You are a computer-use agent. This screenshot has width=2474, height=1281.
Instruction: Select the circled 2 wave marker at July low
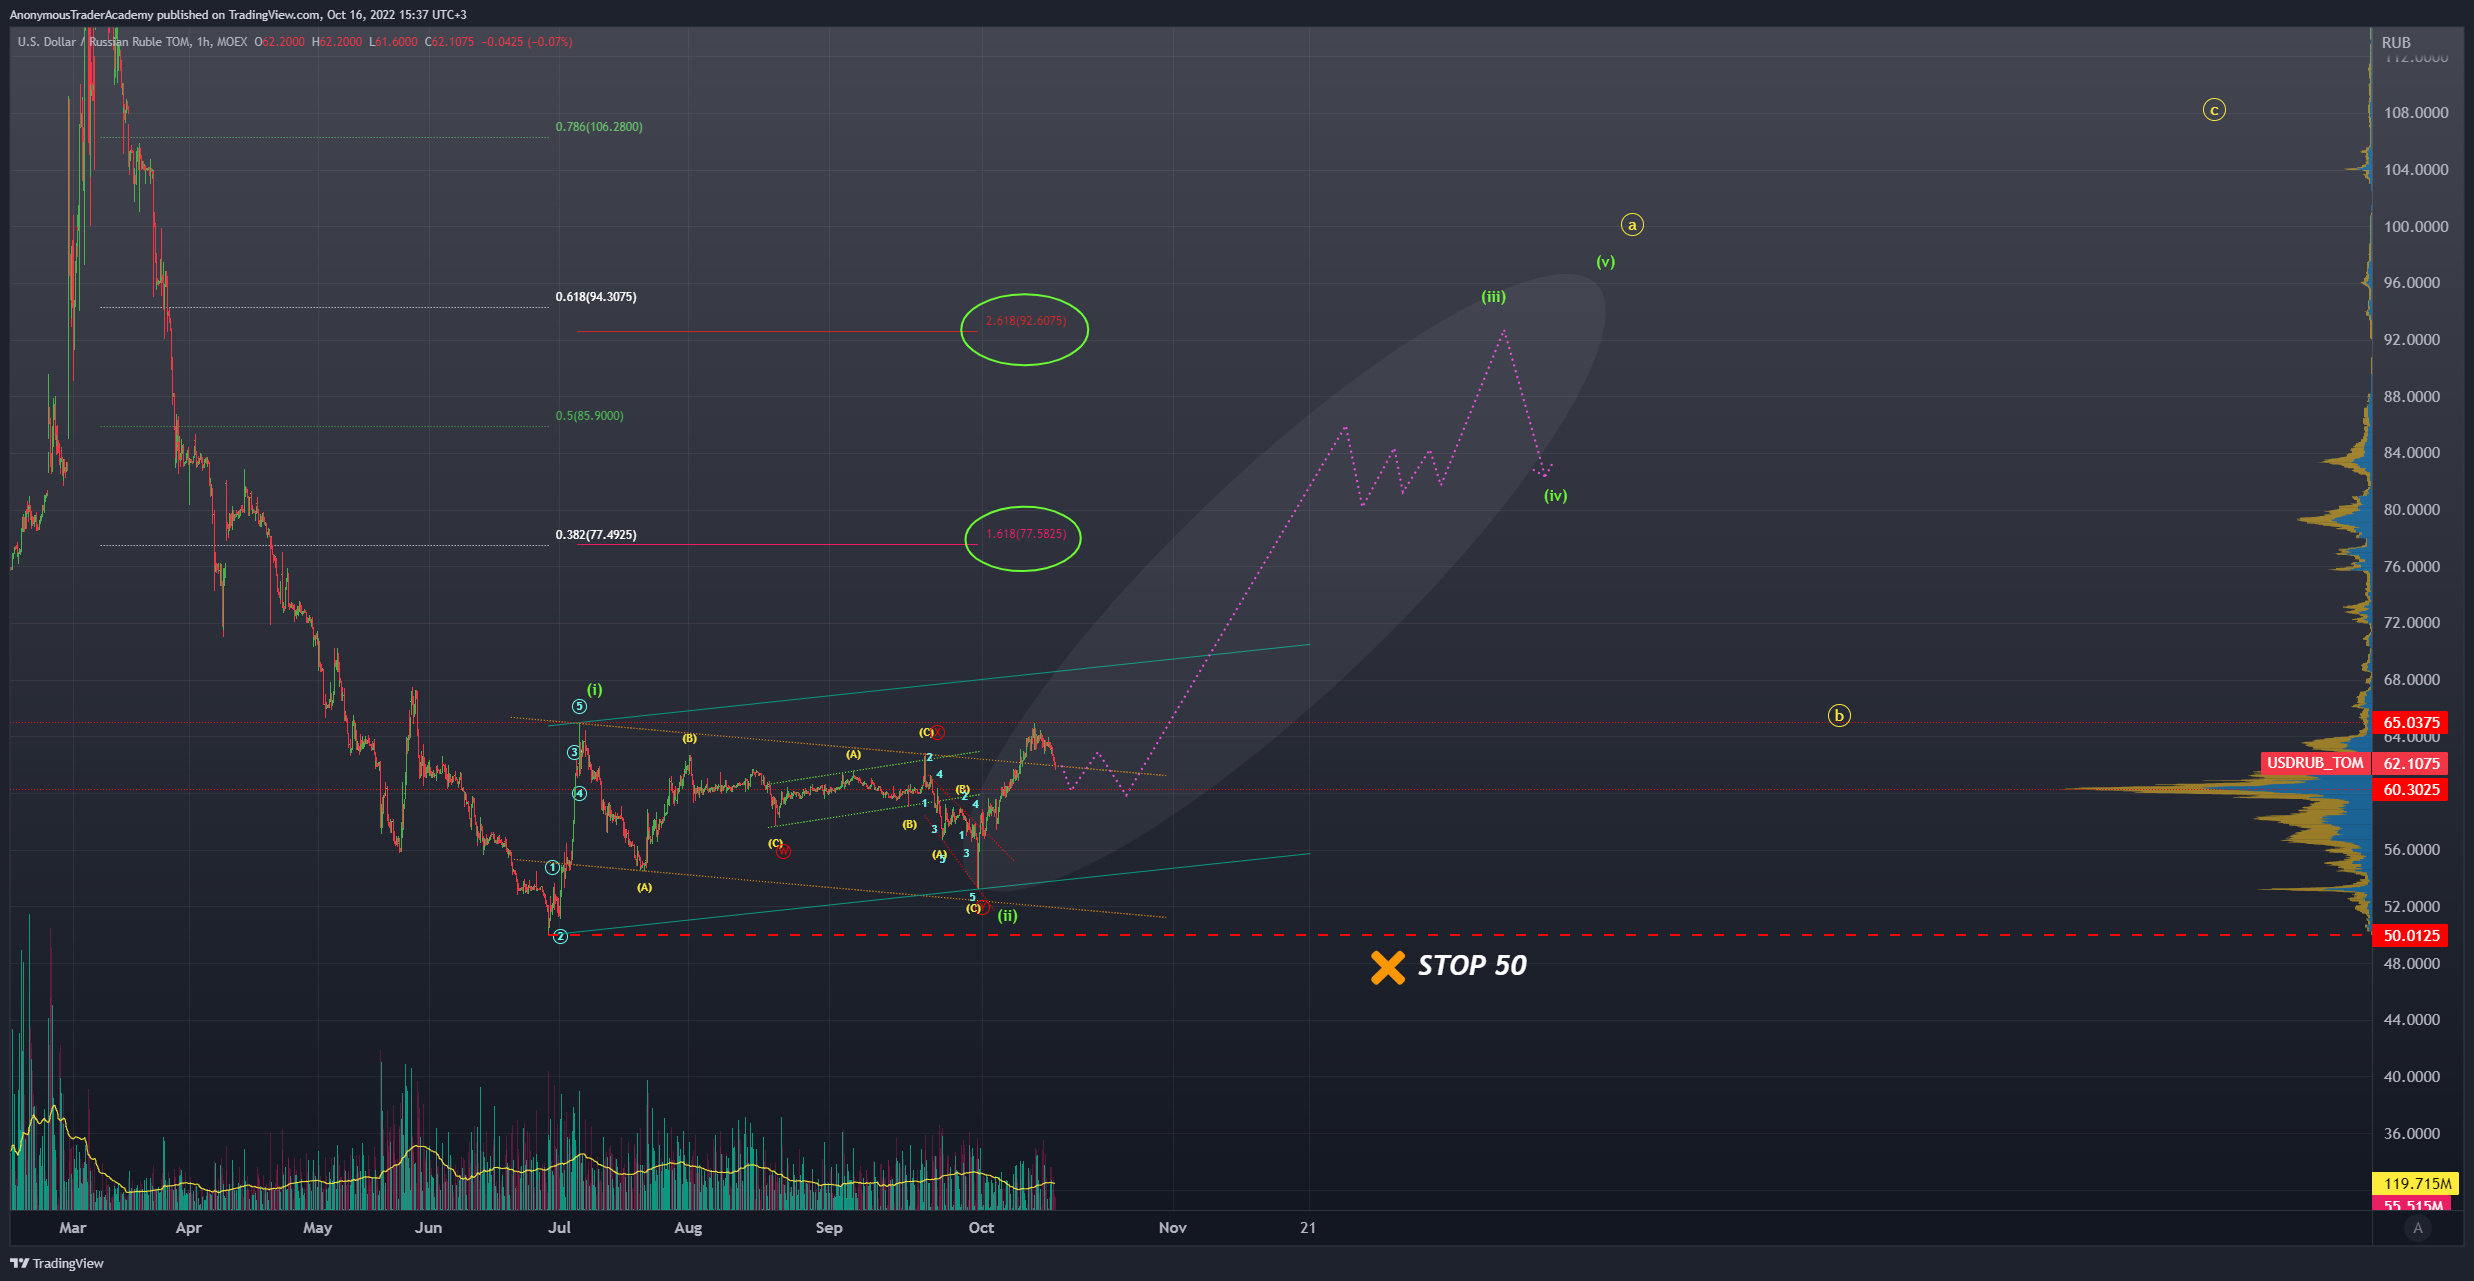click(x=560, y=936)
